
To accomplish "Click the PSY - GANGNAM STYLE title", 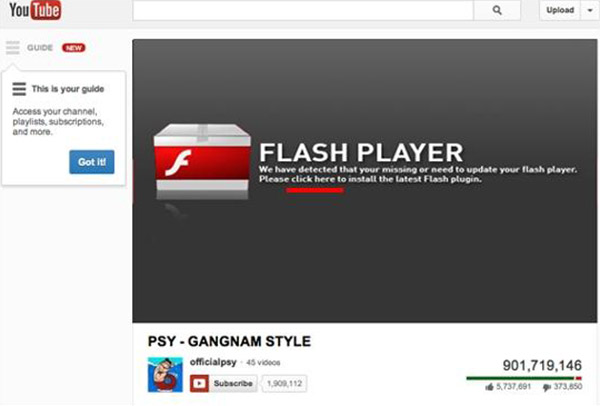I will (x=229, y=341).
